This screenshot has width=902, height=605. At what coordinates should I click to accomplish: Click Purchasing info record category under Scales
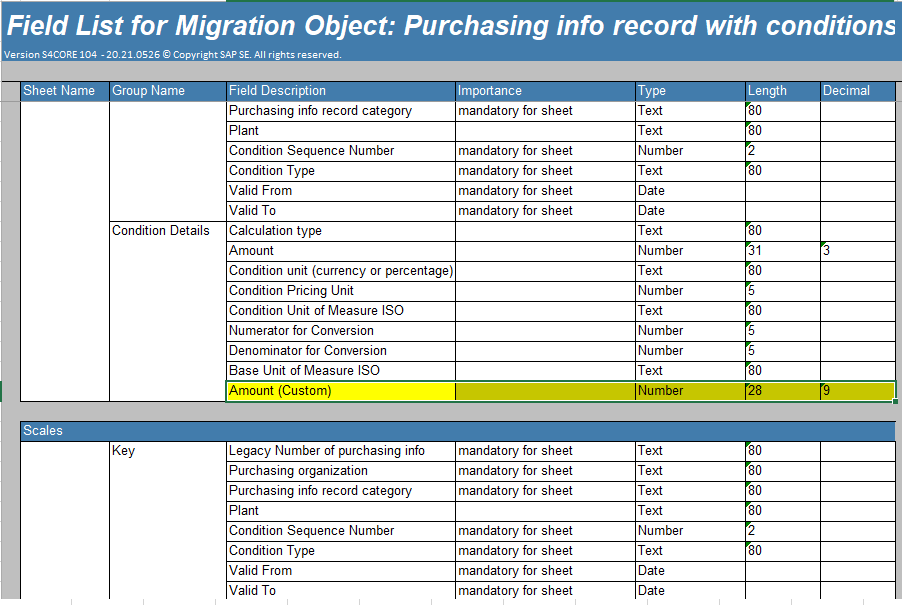pyautogui.click(x=341, y=491)
